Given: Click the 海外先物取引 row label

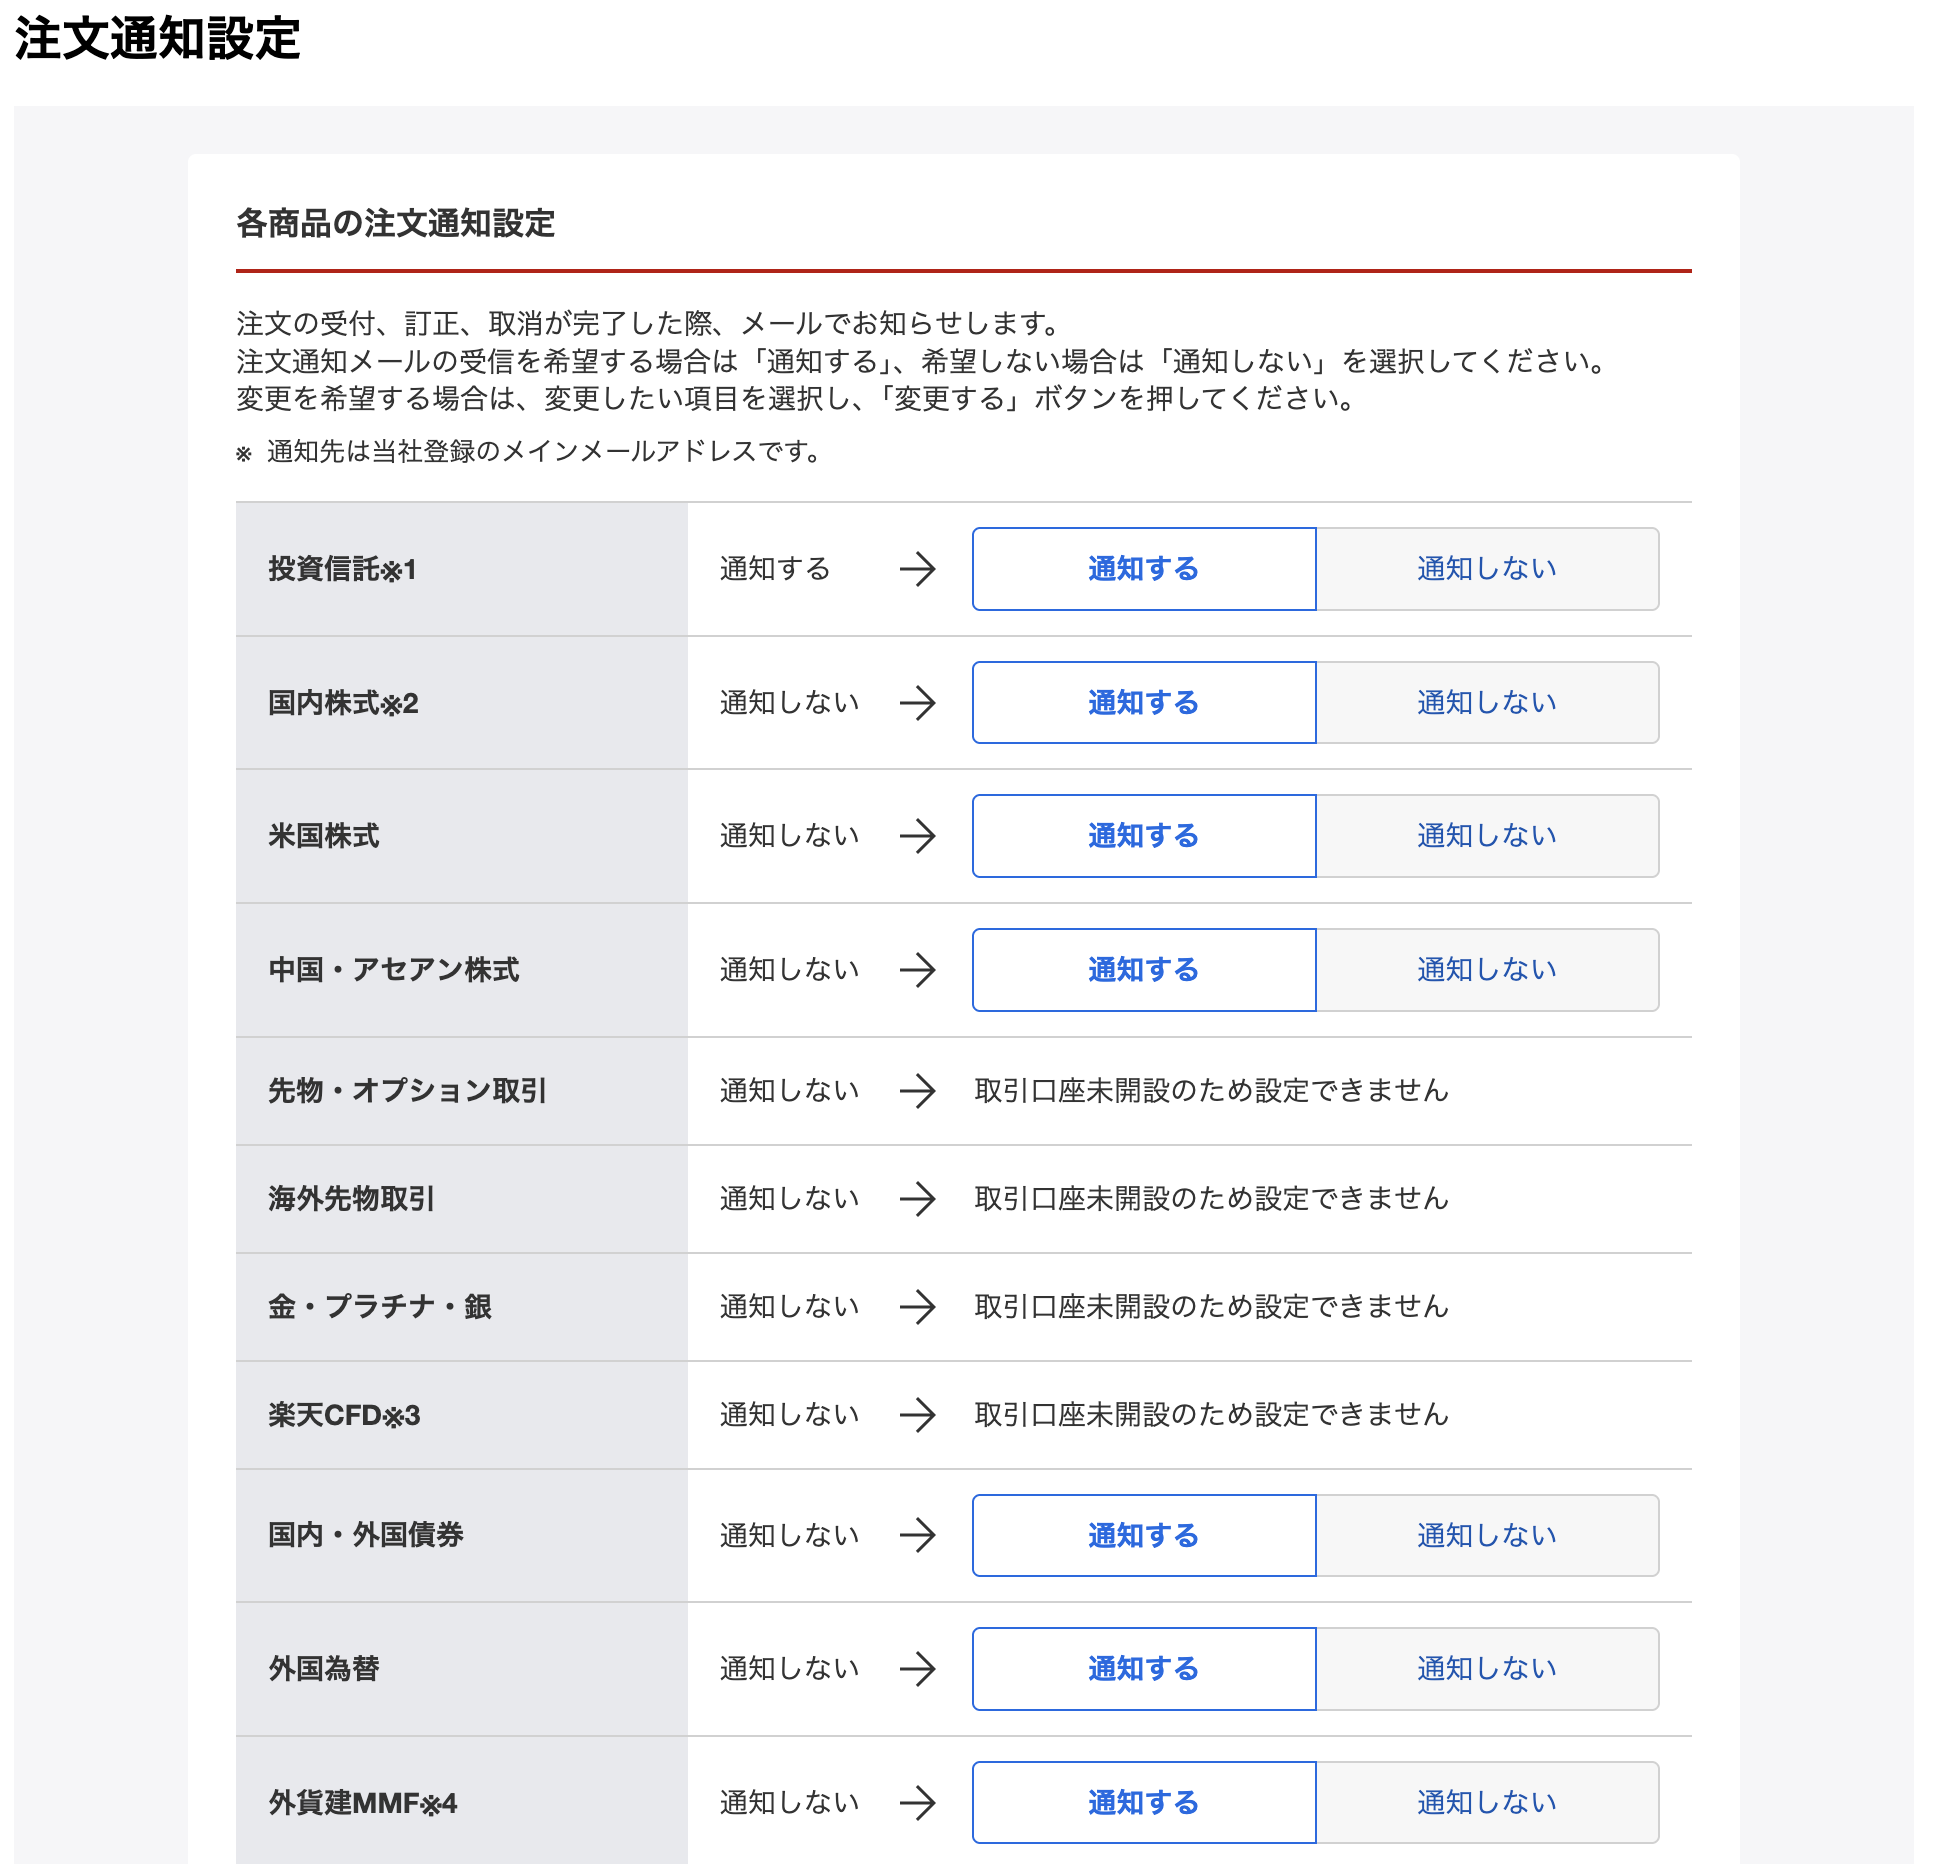Looking at the screenshot, I should pyautogui.click(x=351, y=1199).
